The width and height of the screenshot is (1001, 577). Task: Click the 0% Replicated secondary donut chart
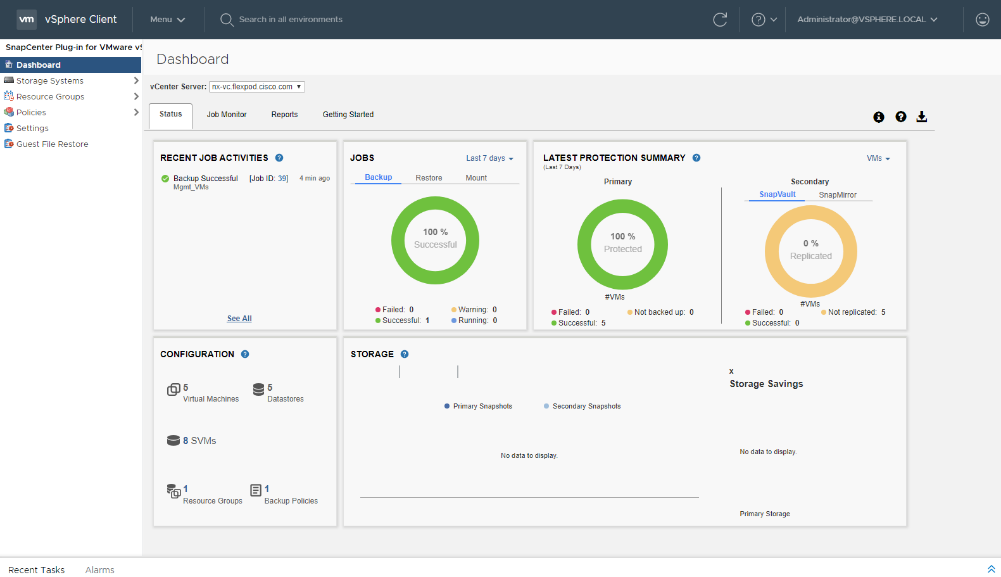click(x=811, y=251)
